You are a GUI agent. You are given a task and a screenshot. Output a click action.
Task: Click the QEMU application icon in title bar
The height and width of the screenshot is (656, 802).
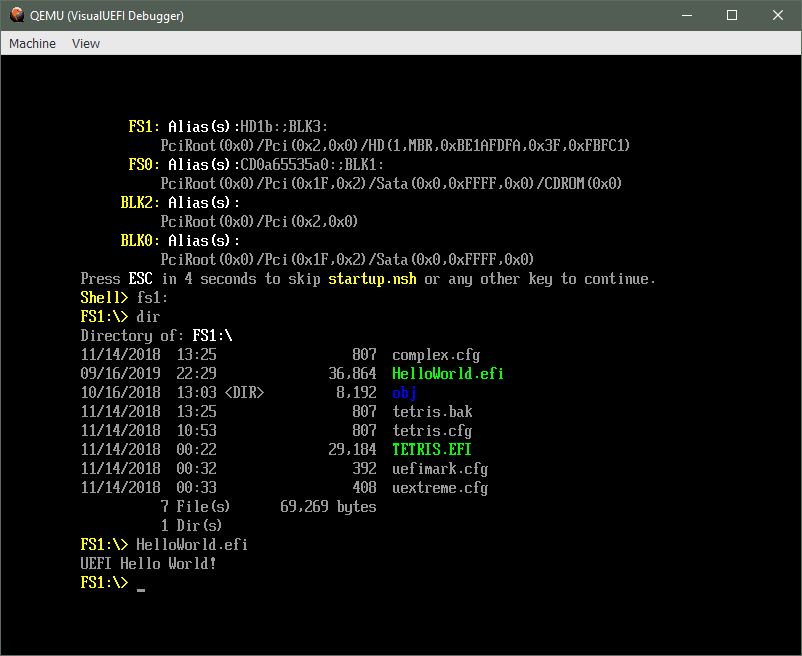(x=15, y=15)
